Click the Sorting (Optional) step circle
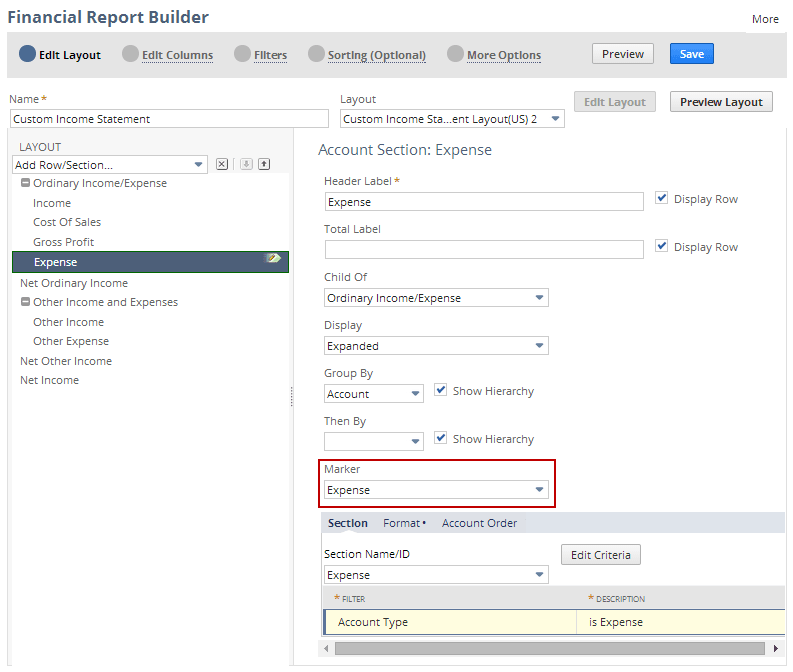Image resolution: width=793 pixels, height=672 pixels. point(316,54)
